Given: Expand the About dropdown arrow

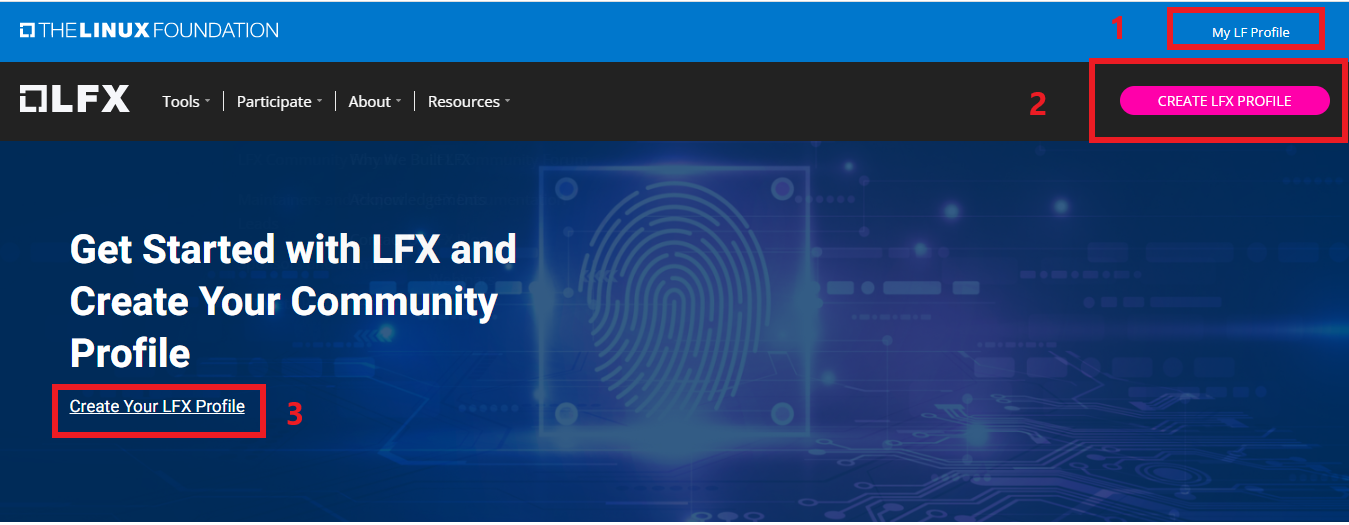Looking at the screenshot, I should point(398,101).
